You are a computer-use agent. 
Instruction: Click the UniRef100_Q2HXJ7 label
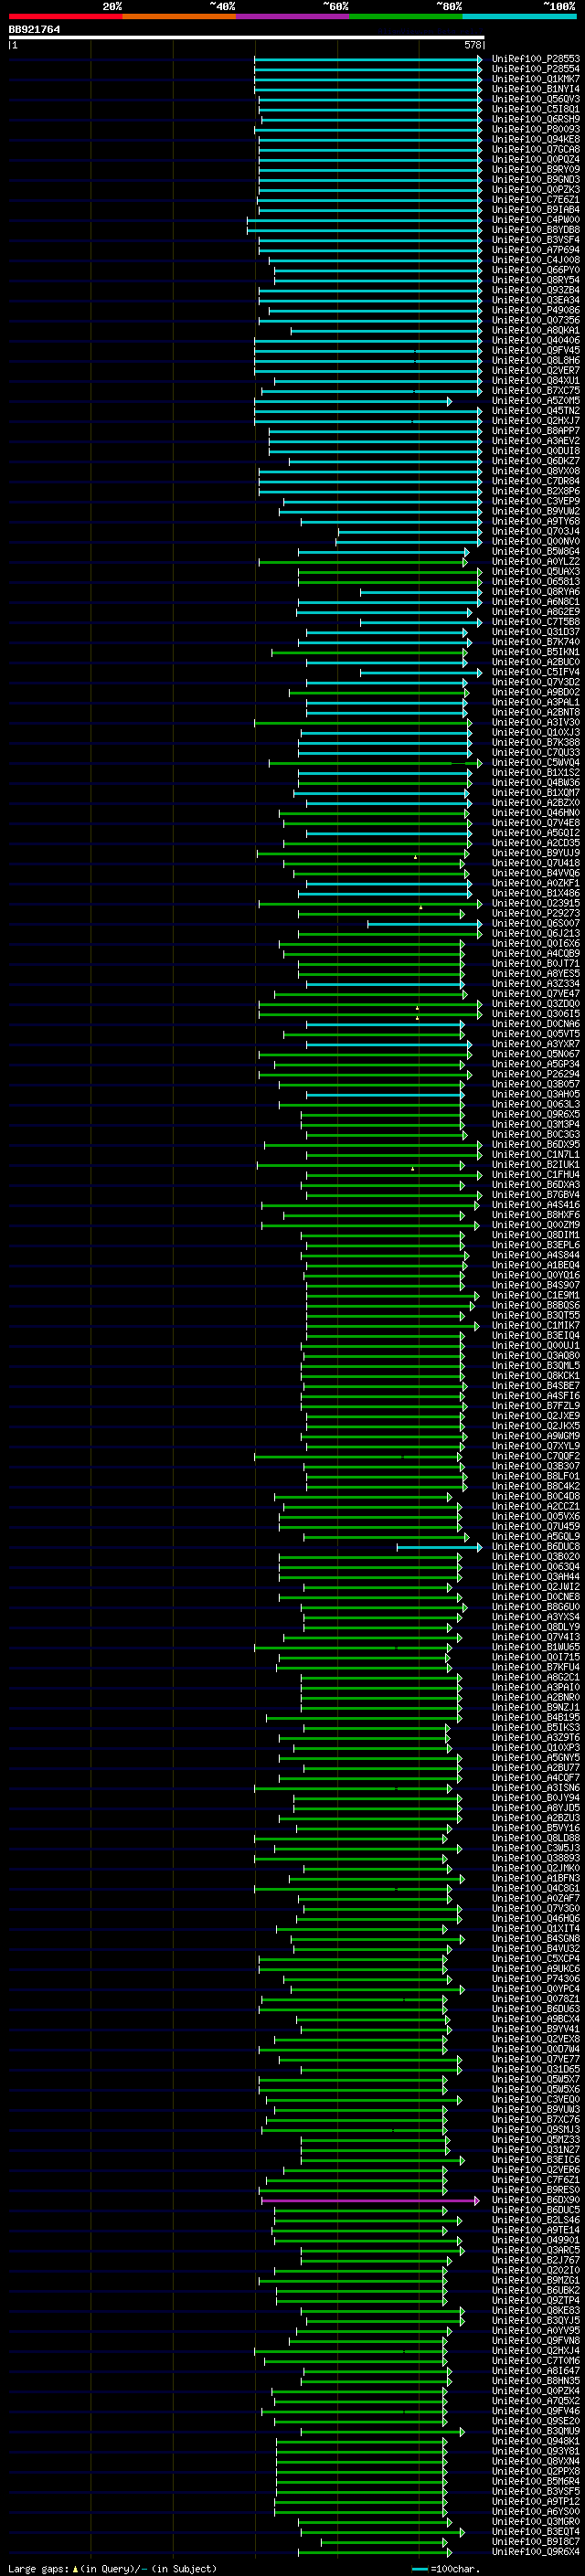point(536,421)
